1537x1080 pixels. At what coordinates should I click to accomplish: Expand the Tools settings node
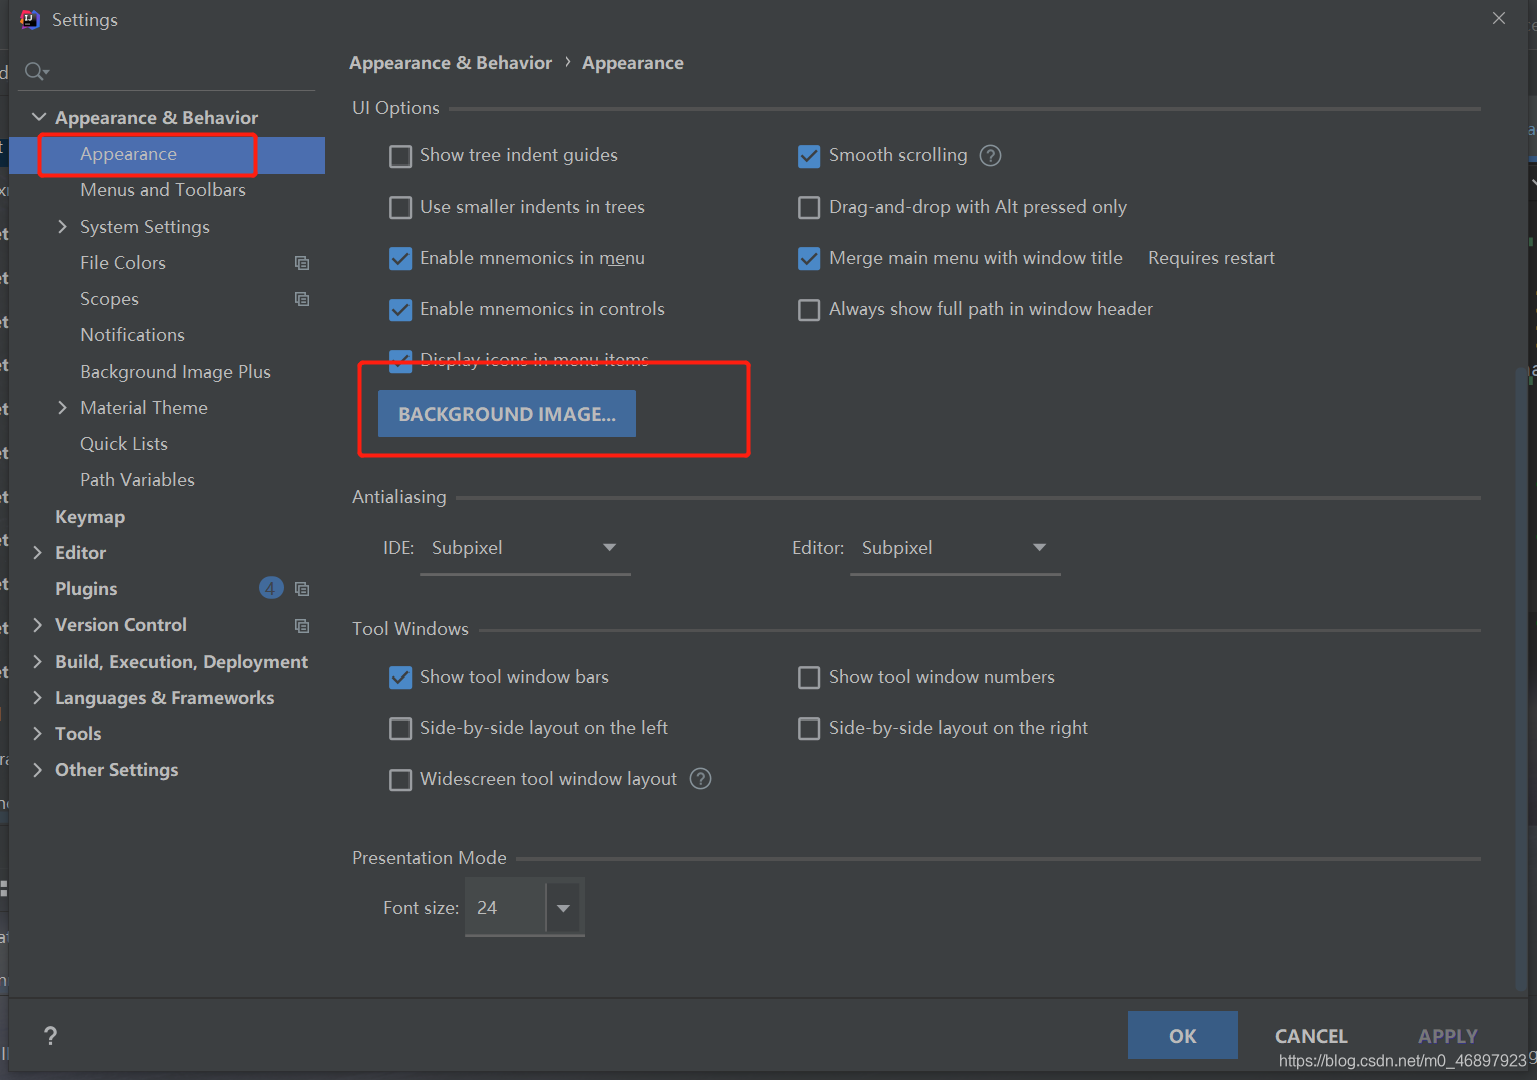click(x=37, y=733)
